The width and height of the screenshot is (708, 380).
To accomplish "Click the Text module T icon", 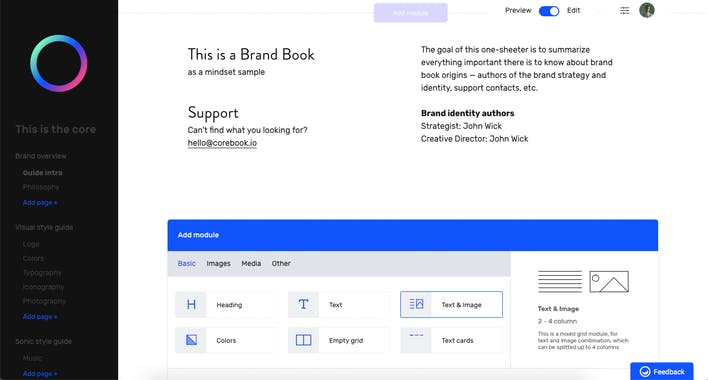I will tap(303, 305).
